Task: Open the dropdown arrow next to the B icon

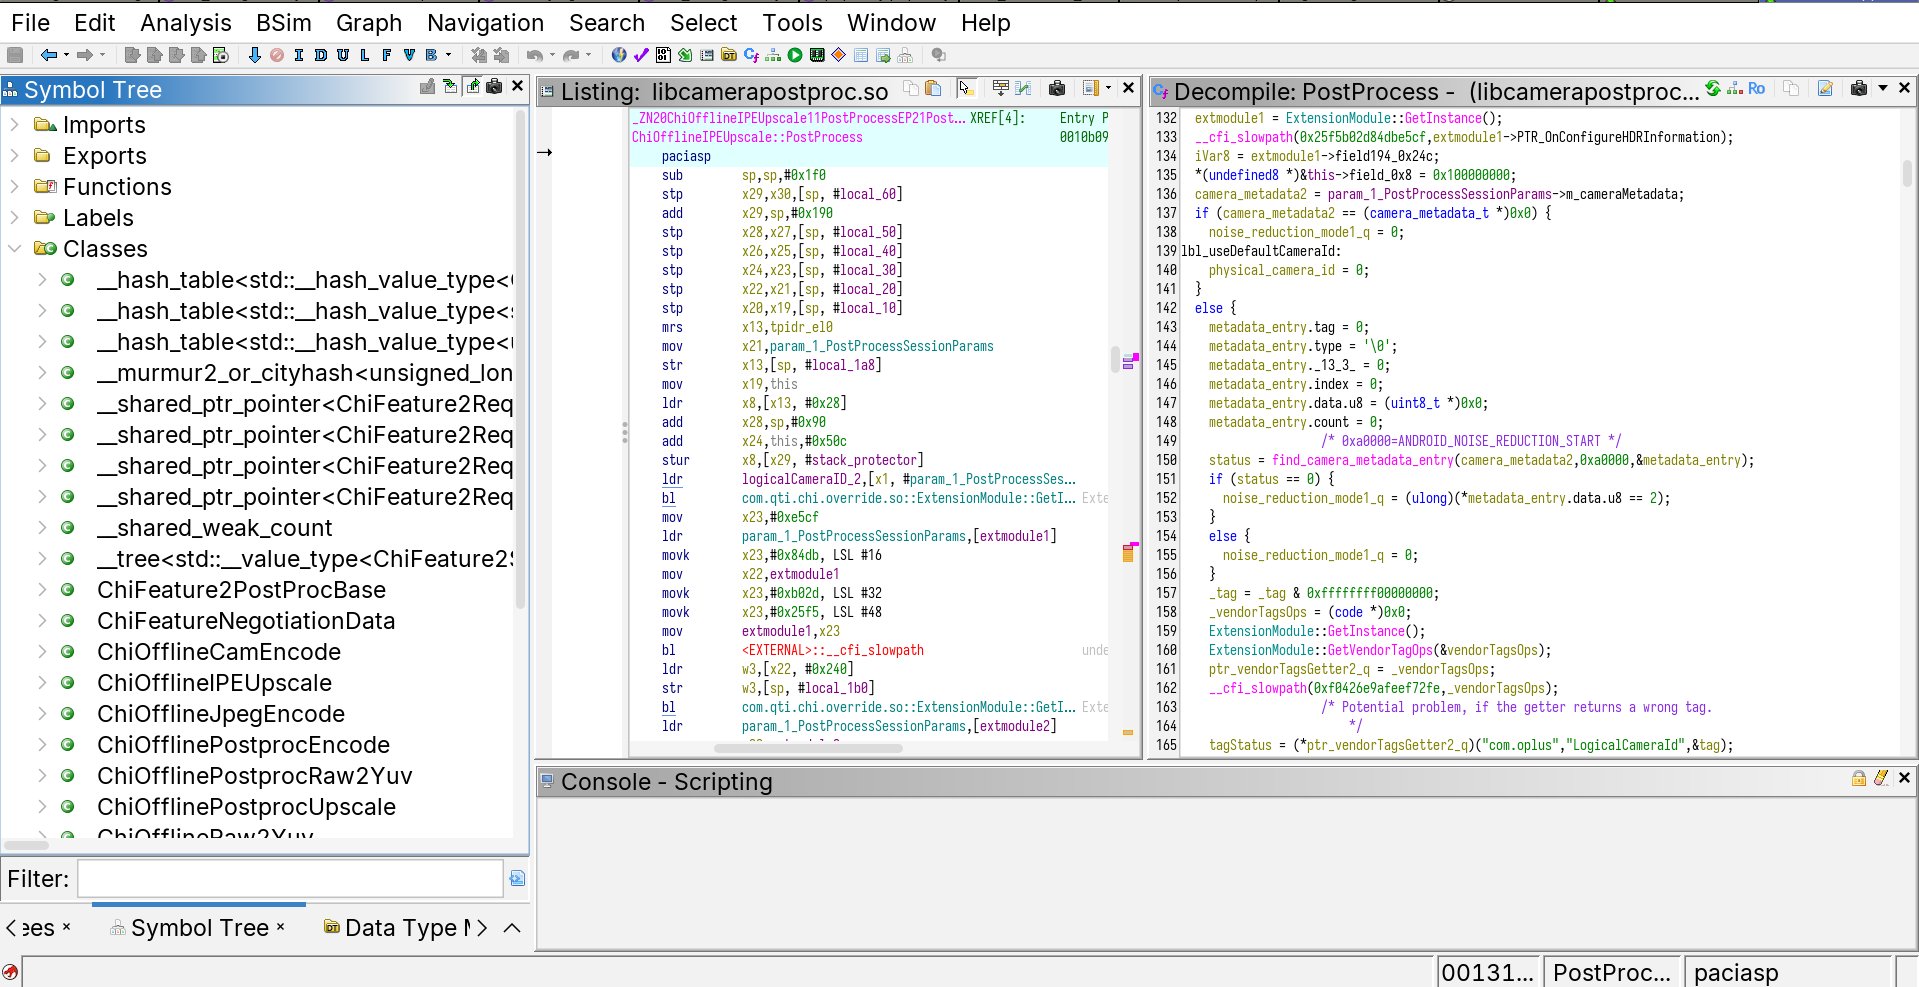Action: (448, 55)
